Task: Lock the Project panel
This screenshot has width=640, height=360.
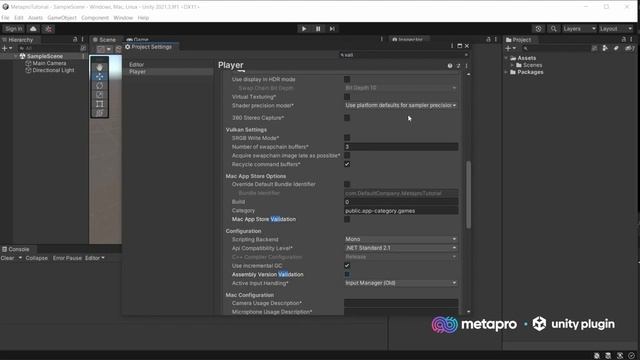Action: [x=623, y=40]
